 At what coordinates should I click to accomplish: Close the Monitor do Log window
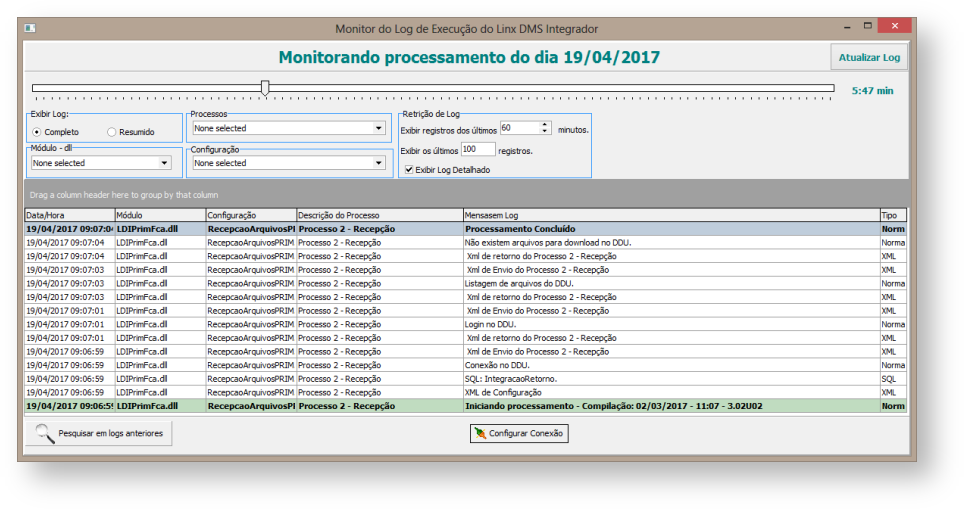(894, 26)
